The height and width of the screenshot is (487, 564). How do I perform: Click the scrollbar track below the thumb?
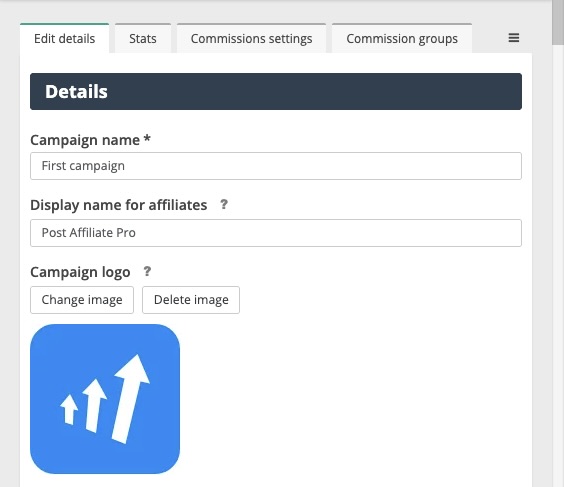pos(558,266)
